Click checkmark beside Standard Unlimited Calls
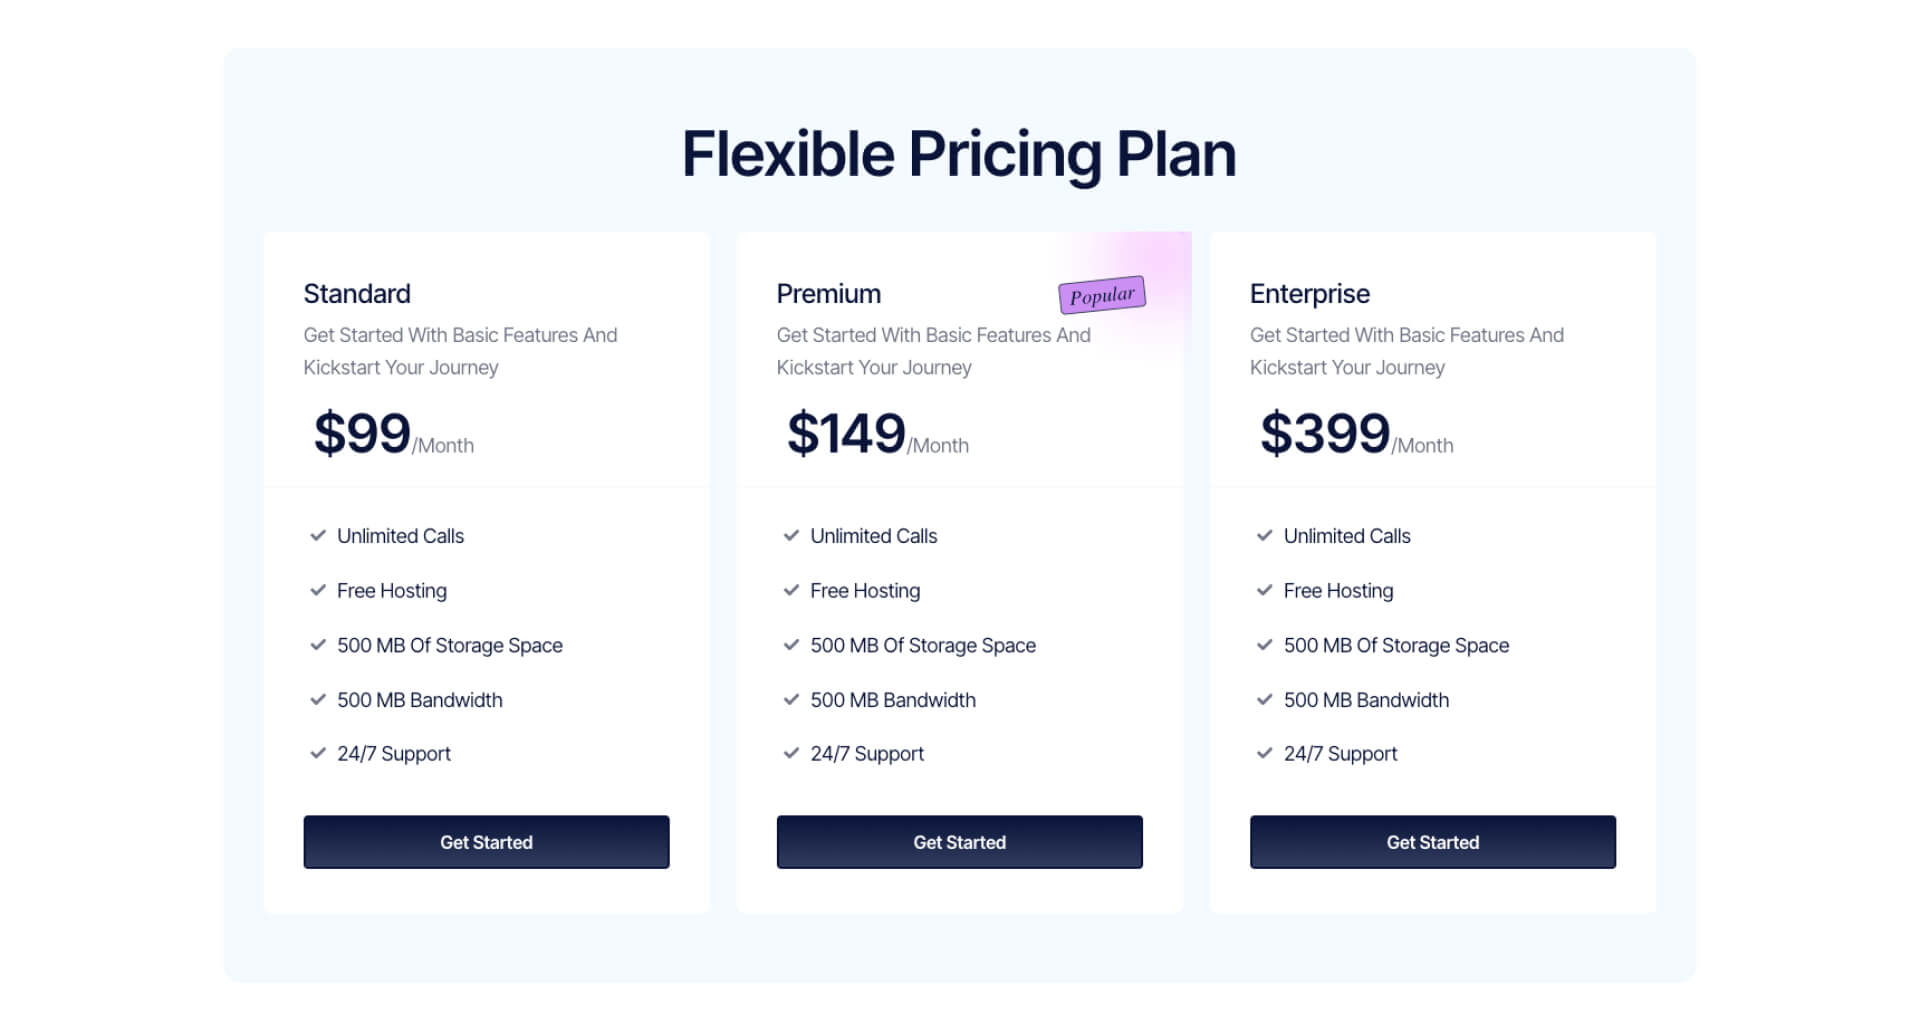This screenshot has height=1024, width=1920. (x=318, y=536)
